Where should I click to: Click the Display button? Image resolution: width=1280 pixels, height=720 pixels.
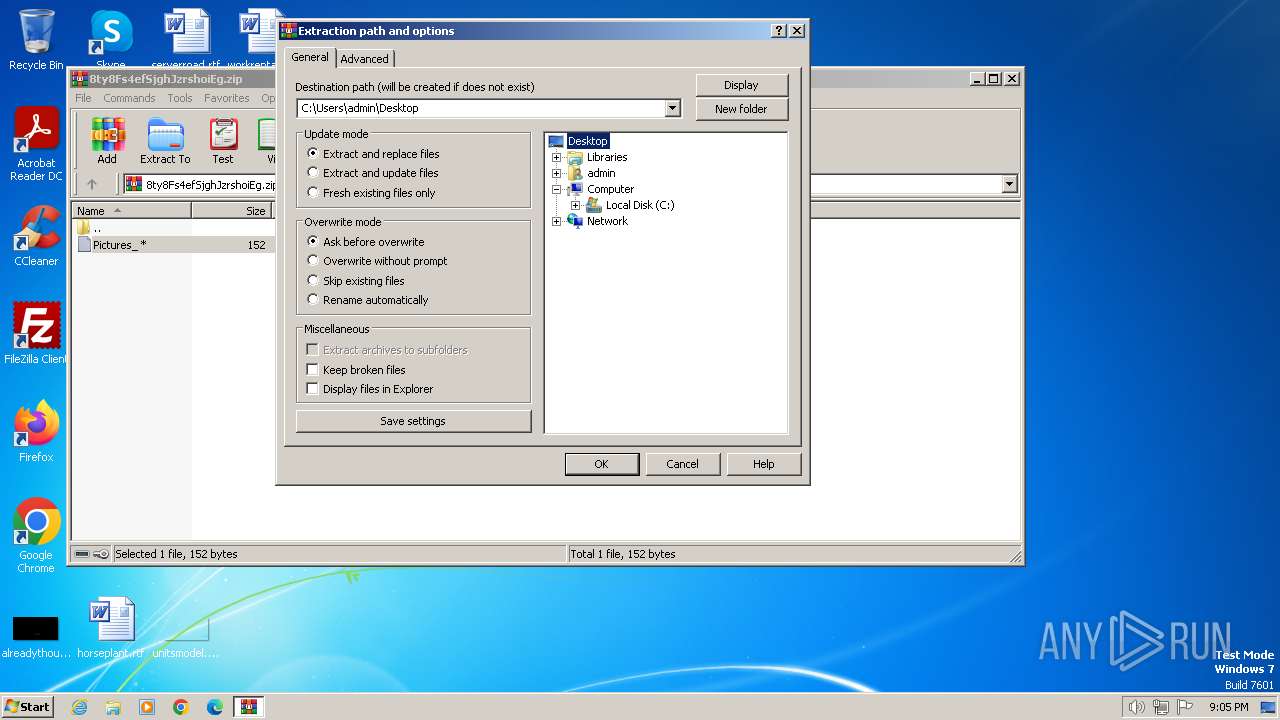741,85
